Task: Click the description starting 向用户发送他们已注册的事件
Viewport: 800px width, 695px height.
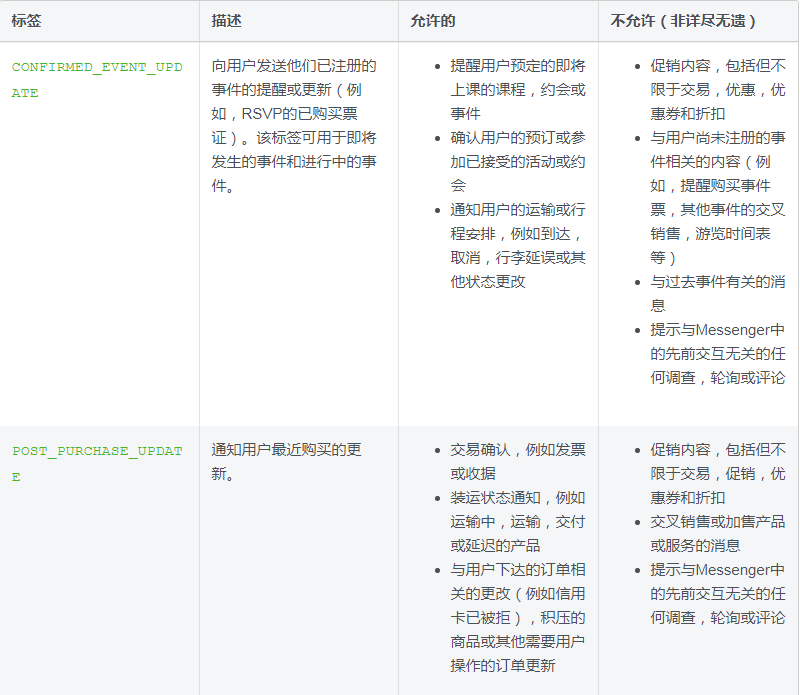Action: 294,125
